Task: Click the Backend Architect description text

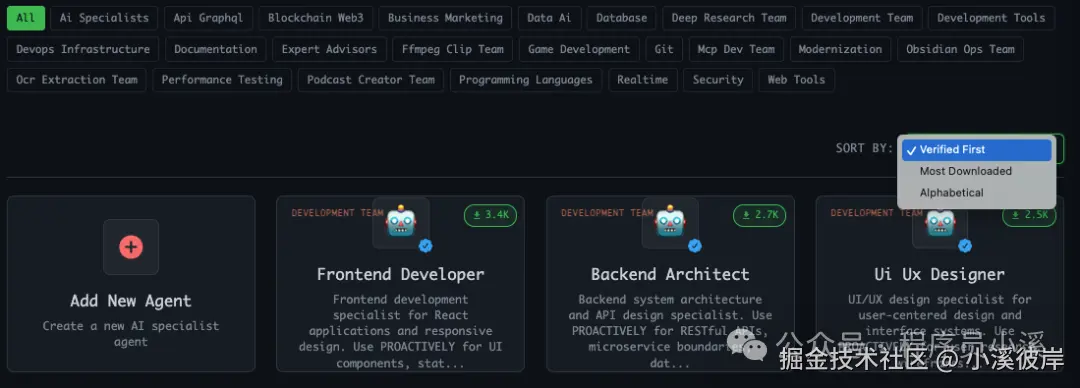Action: coord(670,331)
